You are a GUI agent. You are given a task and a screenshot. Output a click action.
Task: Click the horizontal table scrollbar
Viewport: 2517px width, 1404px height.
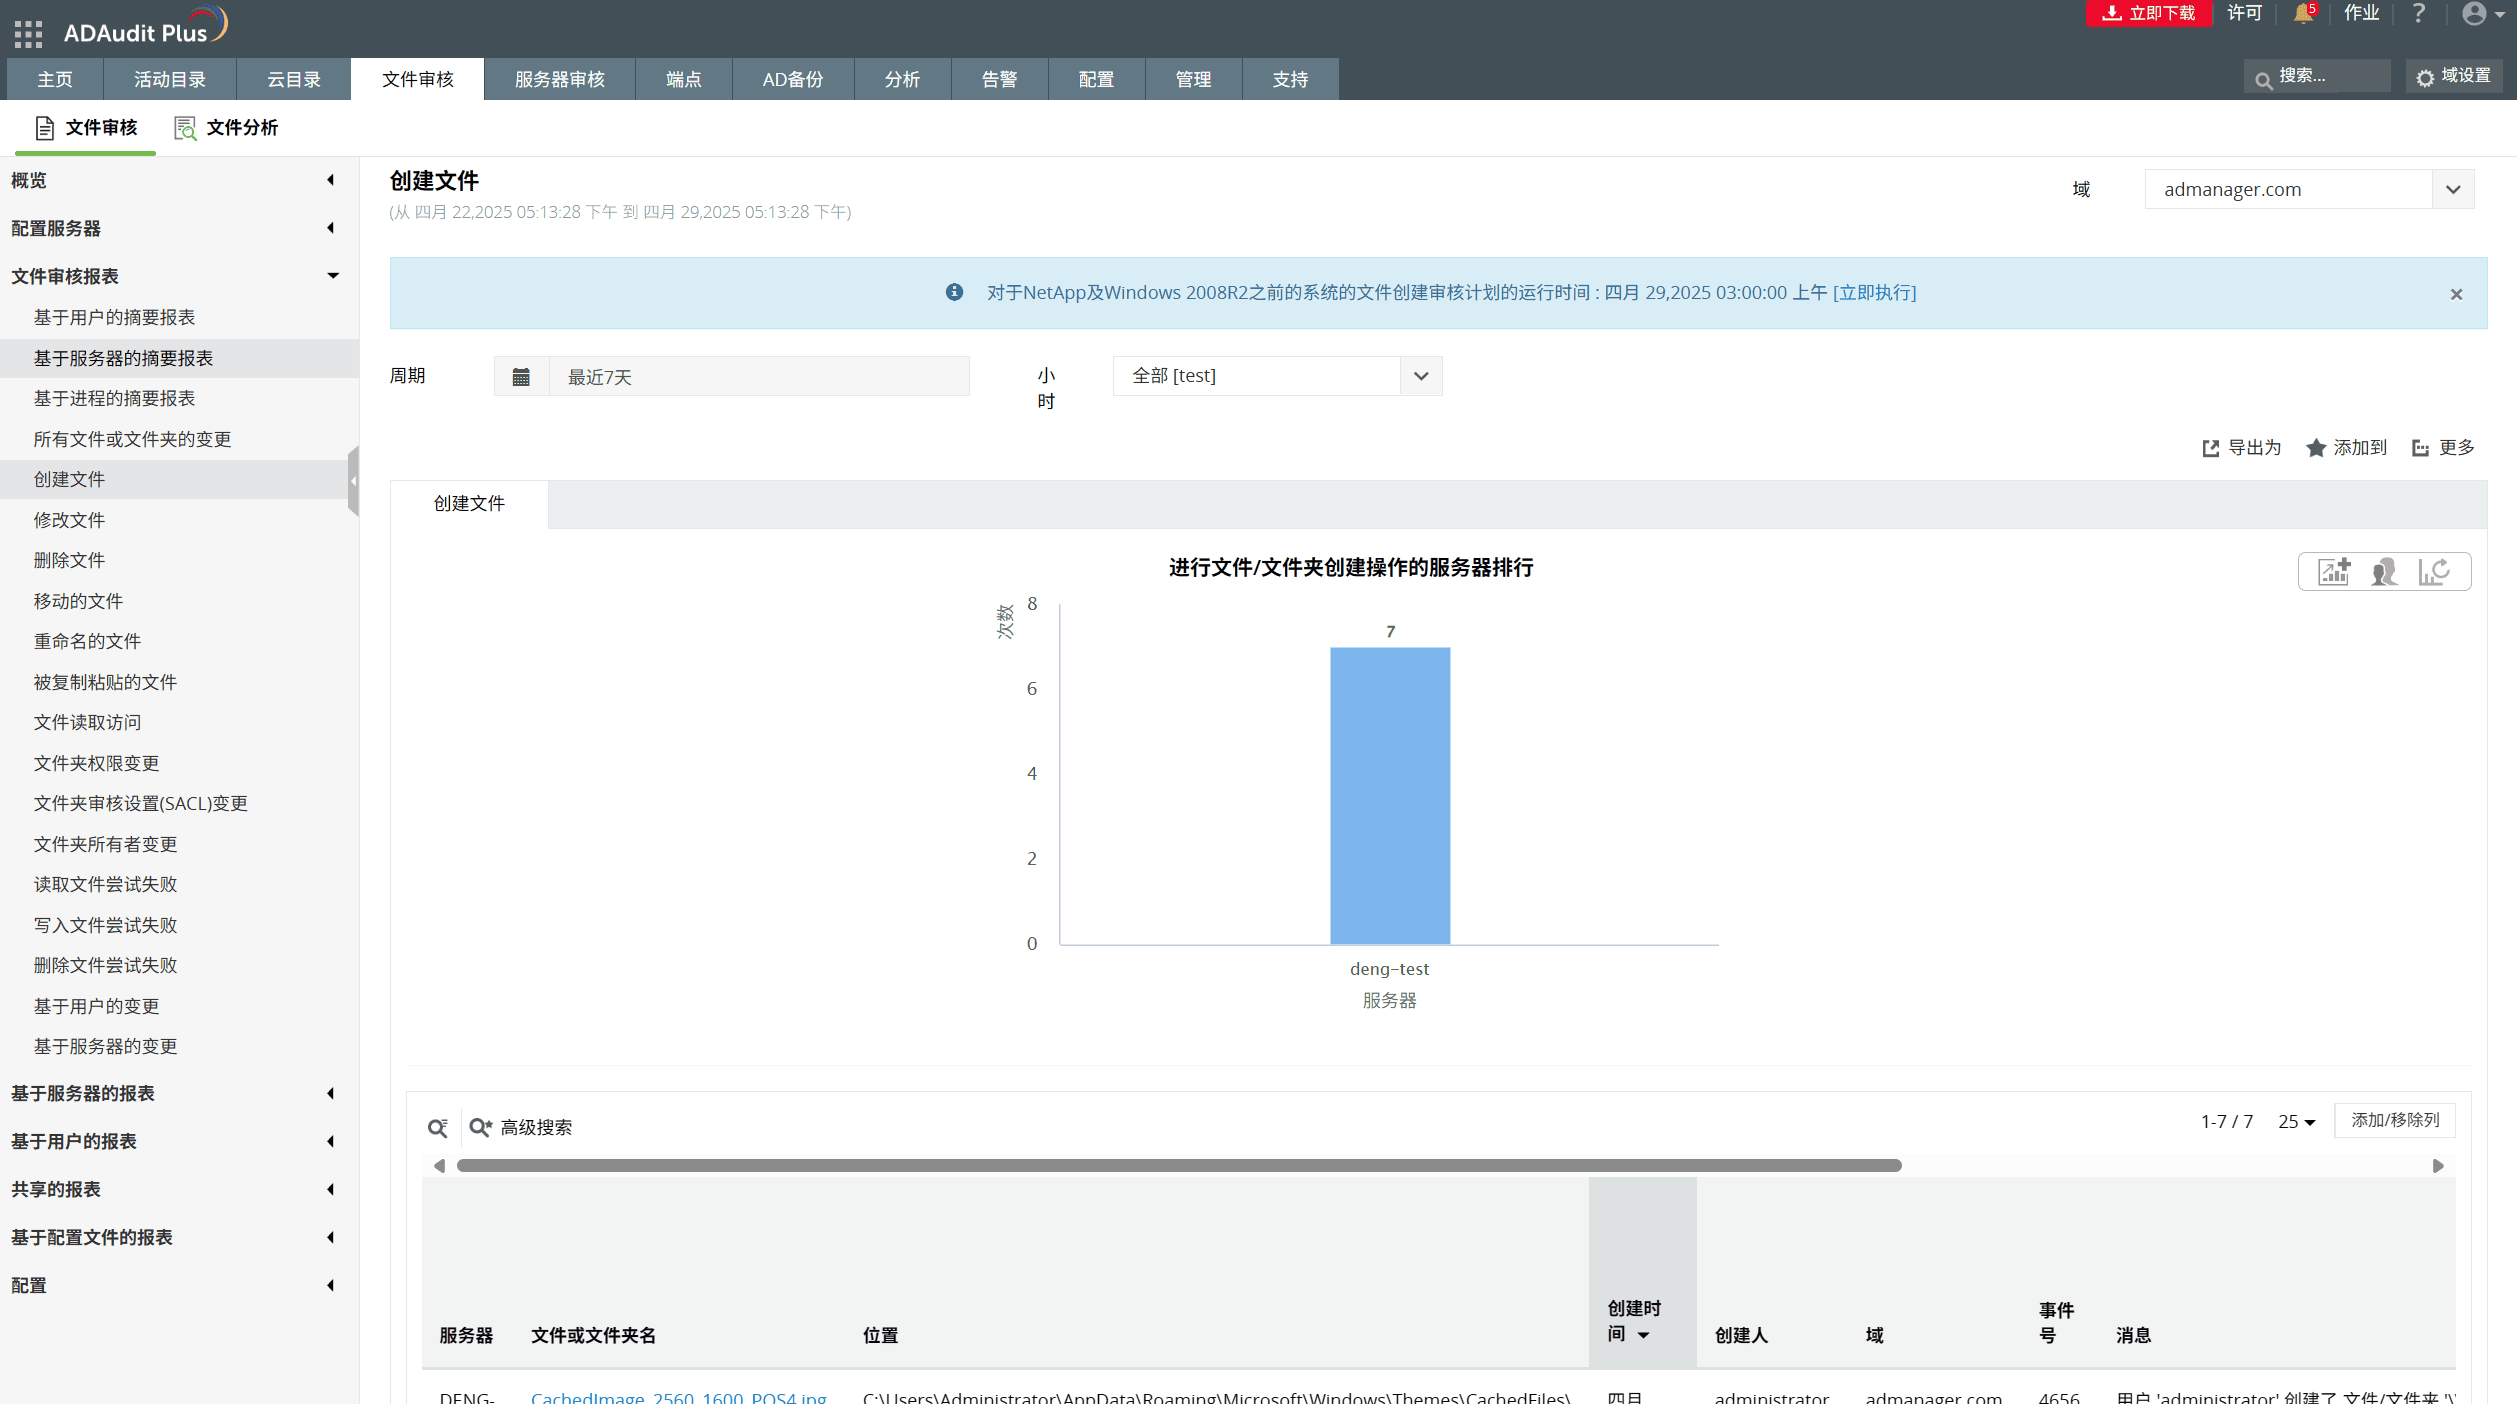click(1178, 1166)
